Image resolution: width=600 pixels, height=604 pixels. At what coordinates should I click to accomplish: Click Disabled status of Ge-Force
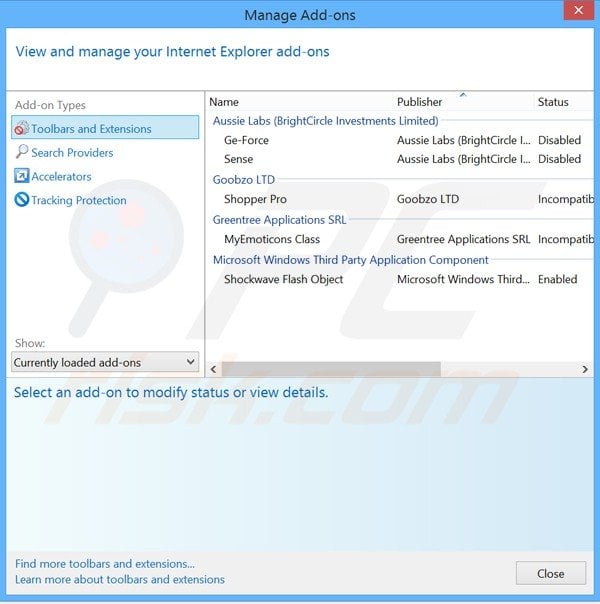[x=559, y=140]
